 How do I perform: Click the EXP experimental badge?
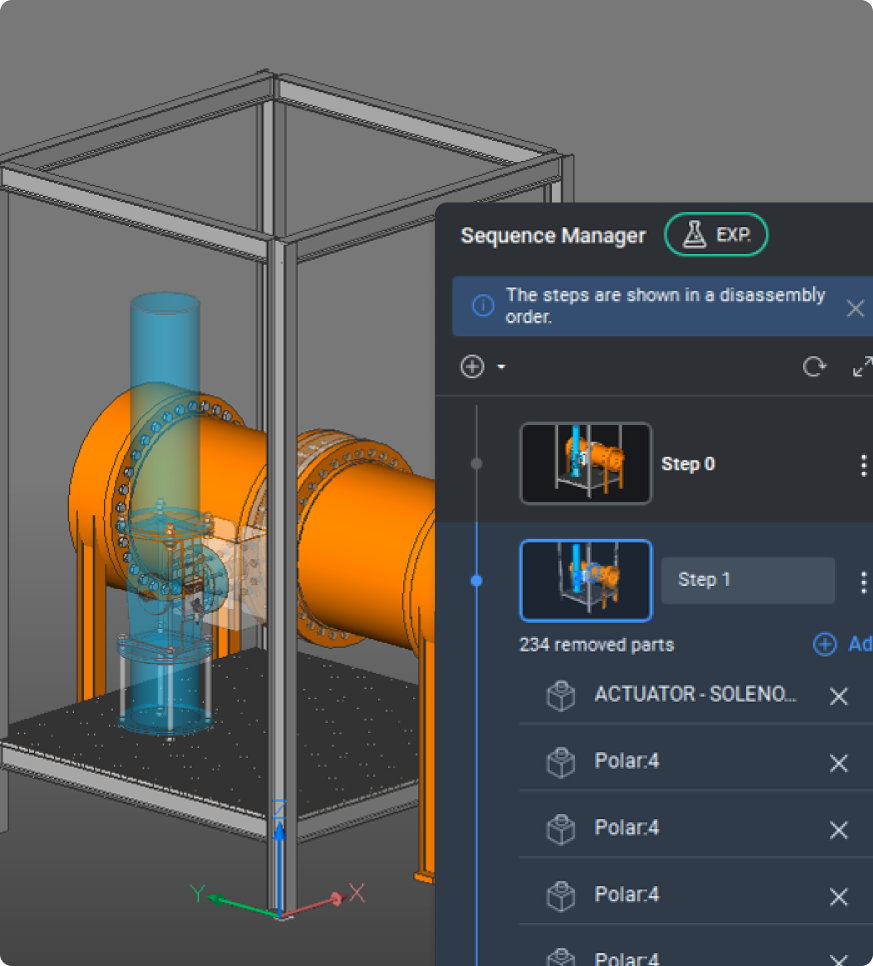click(x=716, y=234)
